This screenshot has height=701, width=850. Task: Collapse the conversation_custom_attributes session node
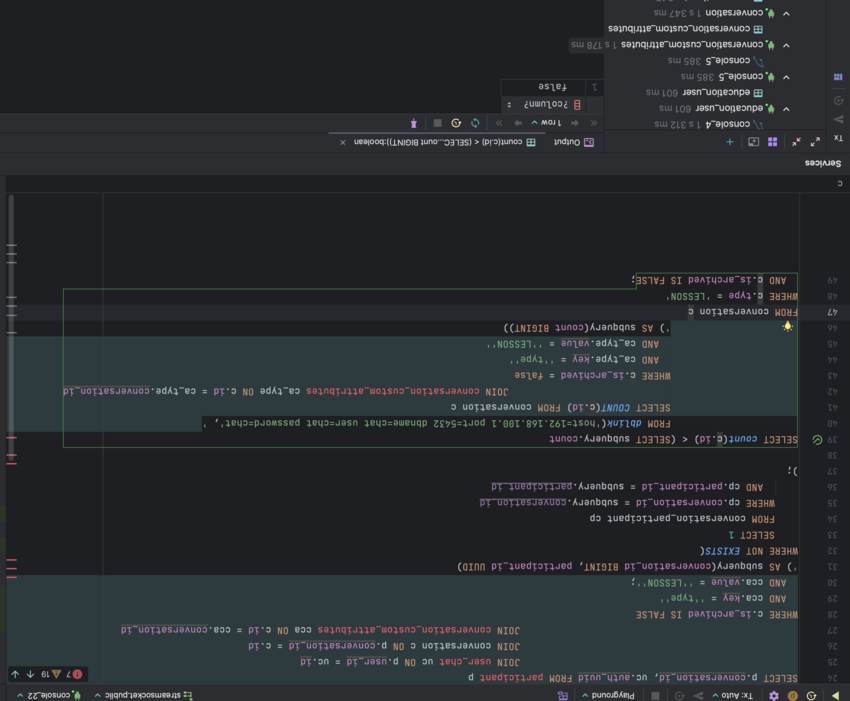coord(786,45)
